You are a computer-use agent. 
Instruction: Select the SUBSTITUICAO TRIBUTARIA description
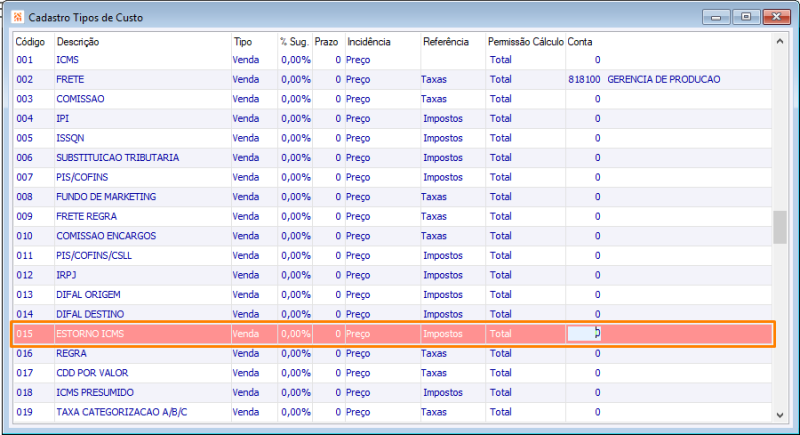117,158
